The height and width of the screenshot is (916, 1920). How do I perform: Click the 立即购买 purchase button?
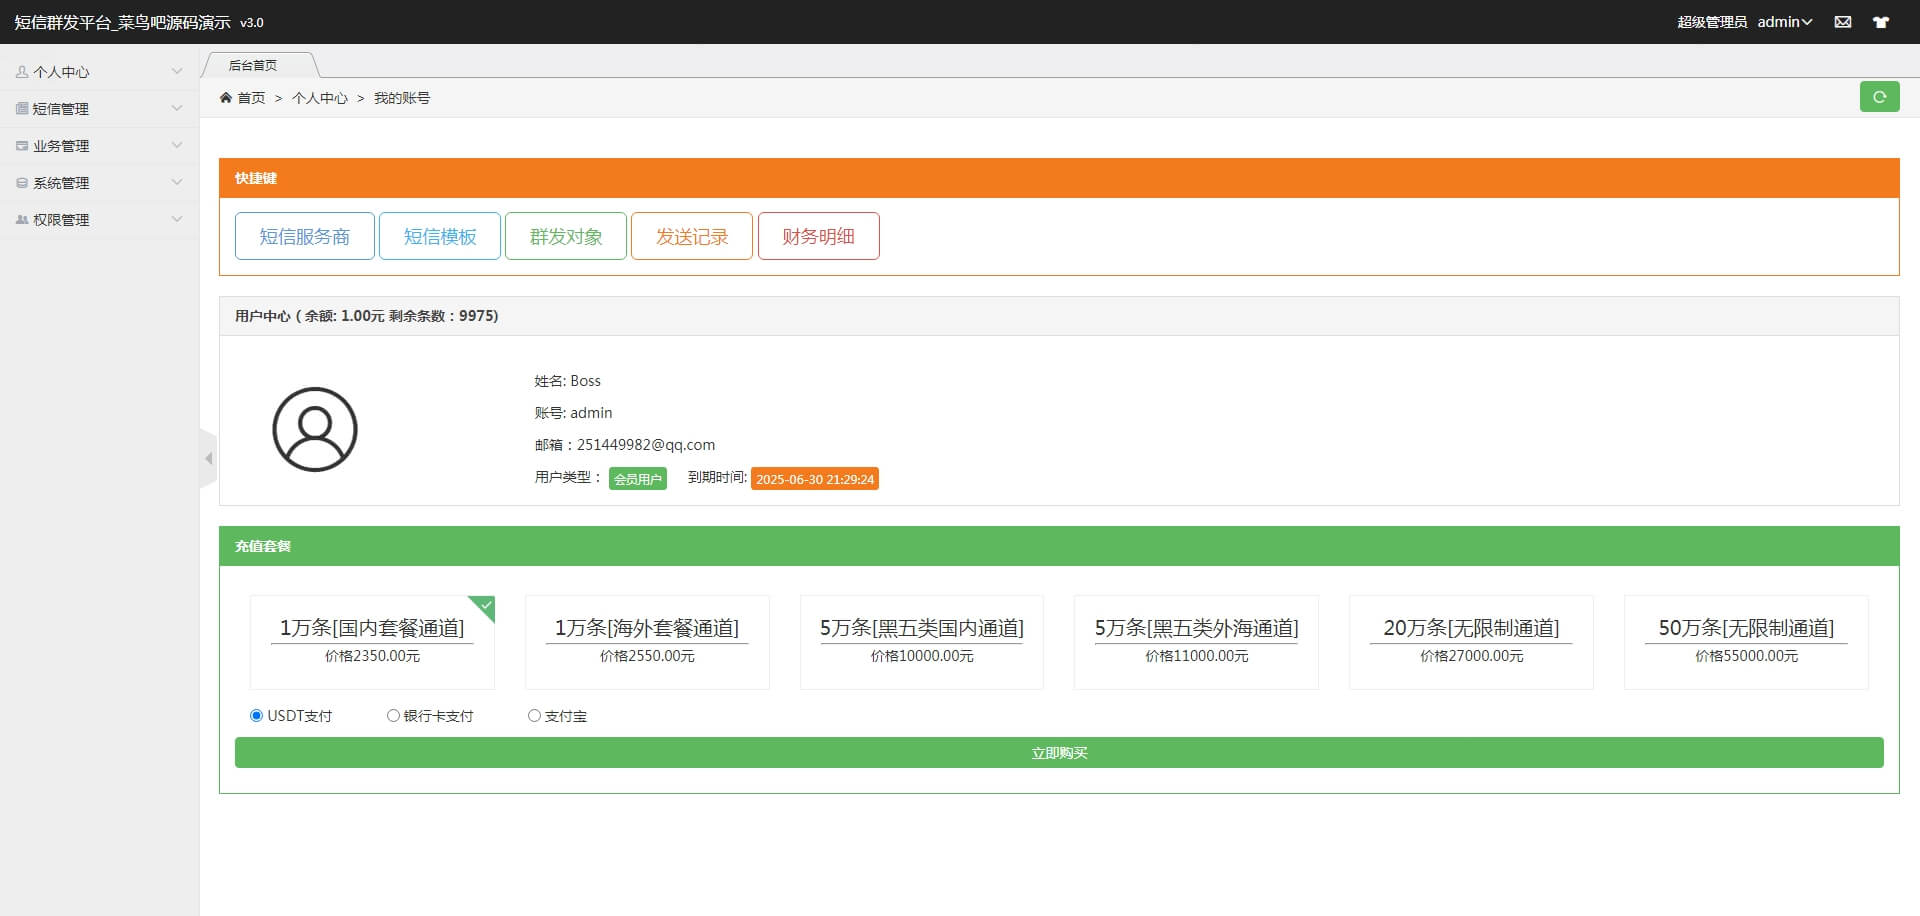pyautogui.click(x=1059, y=752)
